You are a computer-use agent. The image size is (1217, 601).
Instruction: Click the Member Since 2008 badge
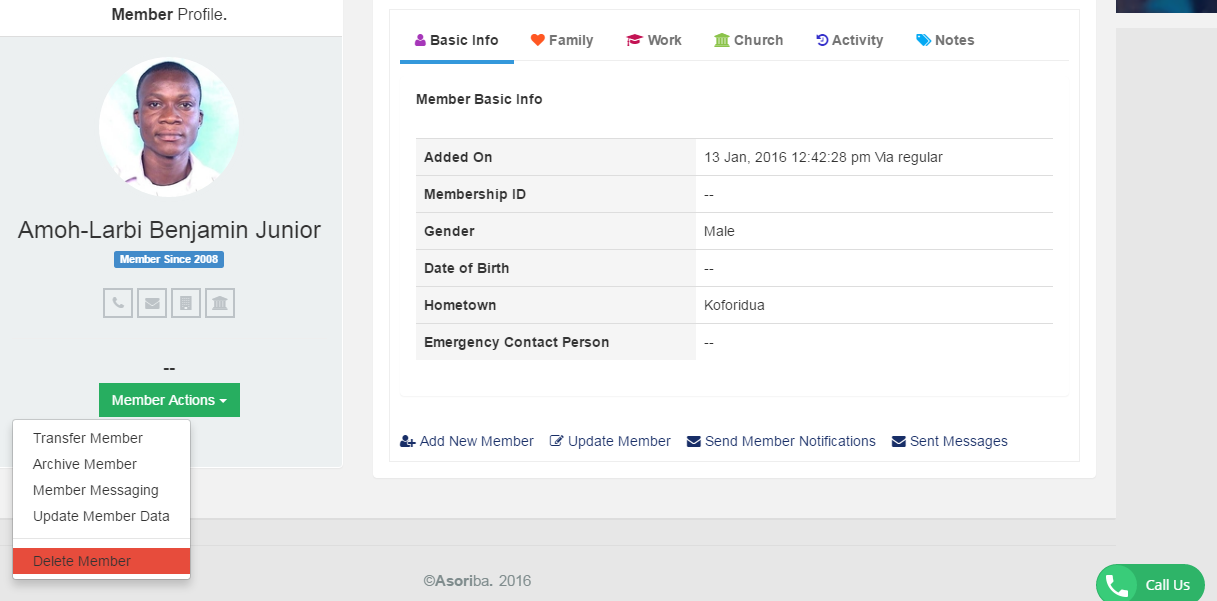(x=169, y=260)
